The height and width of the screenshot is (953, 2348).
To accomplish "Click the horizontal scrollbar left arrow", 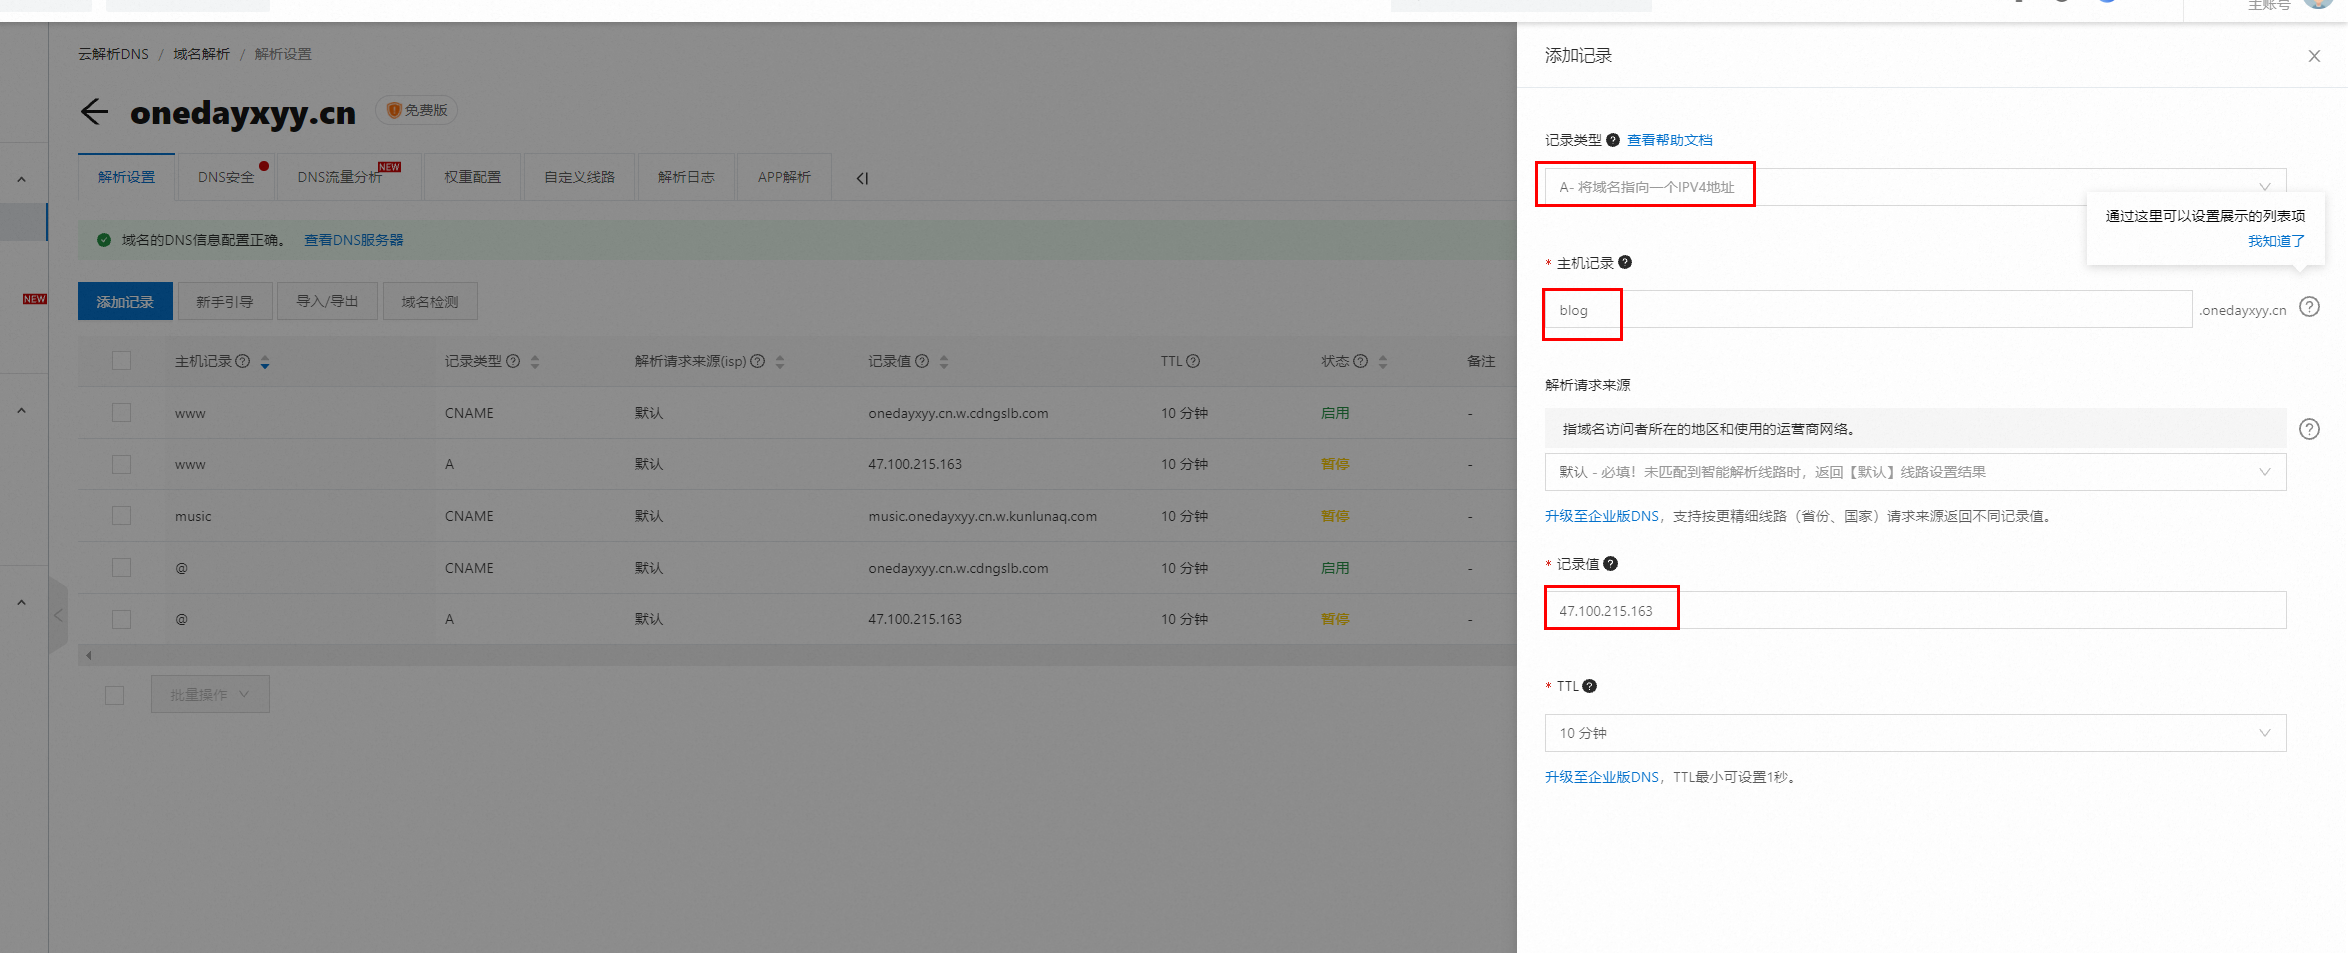I will [89, 656].
